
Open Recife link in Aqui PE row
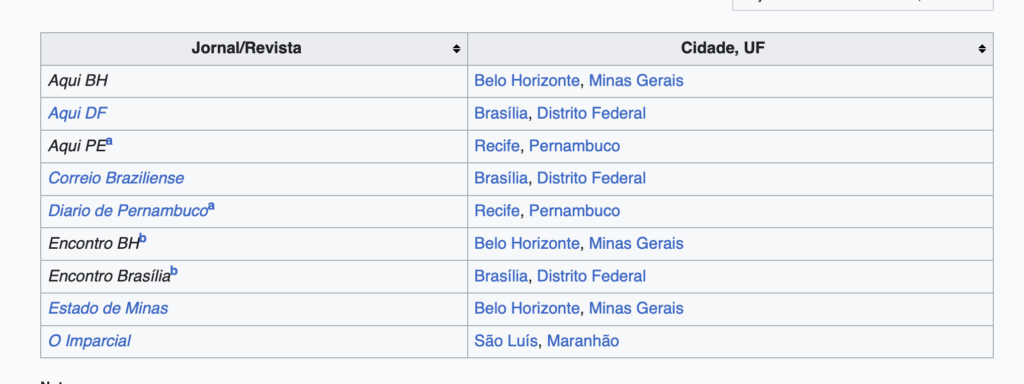[496, 146]
